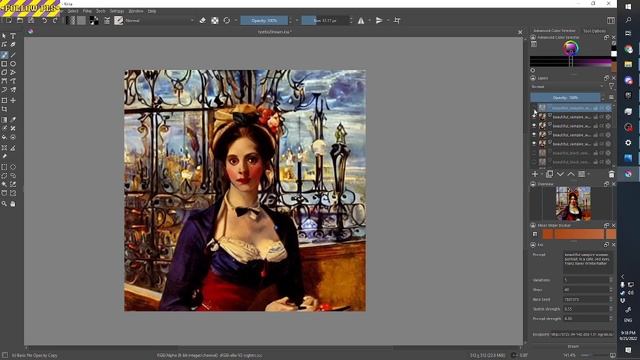This screenshot has height=360, width=640.
Task: Open the Layers docker blending mode dropdown
Action: [x=568, y=87]
